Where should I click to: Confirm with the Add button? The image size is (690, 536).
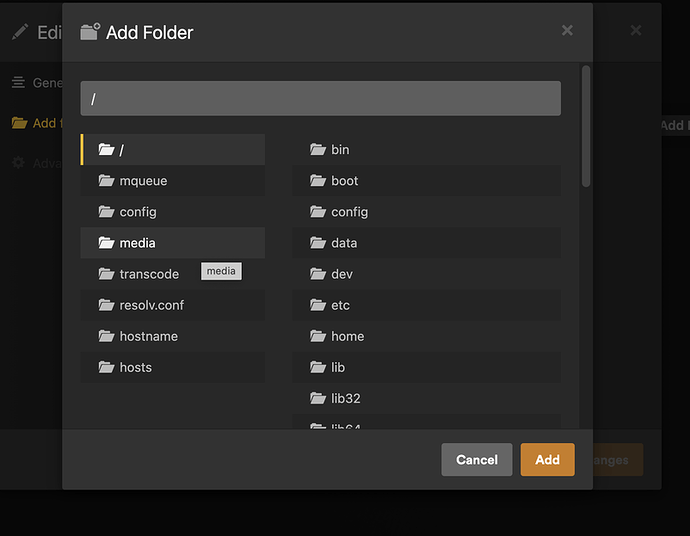(x=547, y=459)
